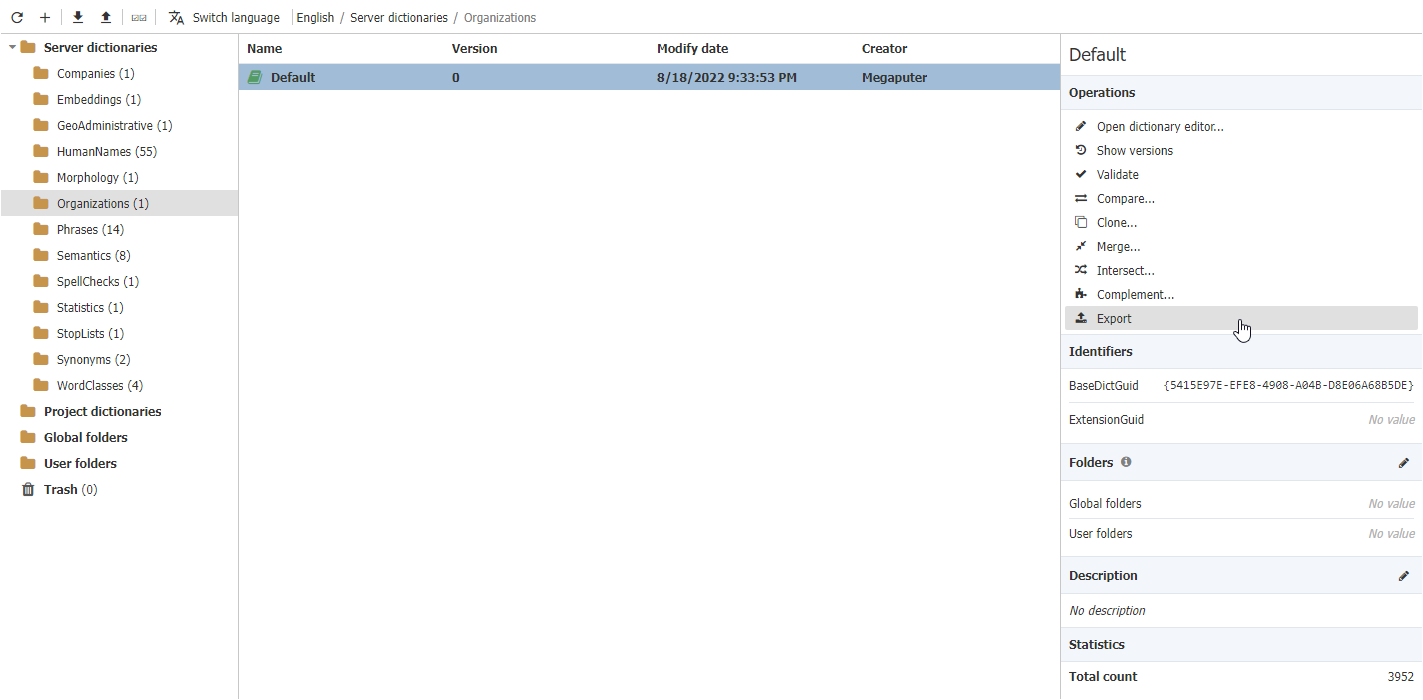Click the upload (export) toolbar icon
The image size is (1423, 700).
(x=105, y=17)
